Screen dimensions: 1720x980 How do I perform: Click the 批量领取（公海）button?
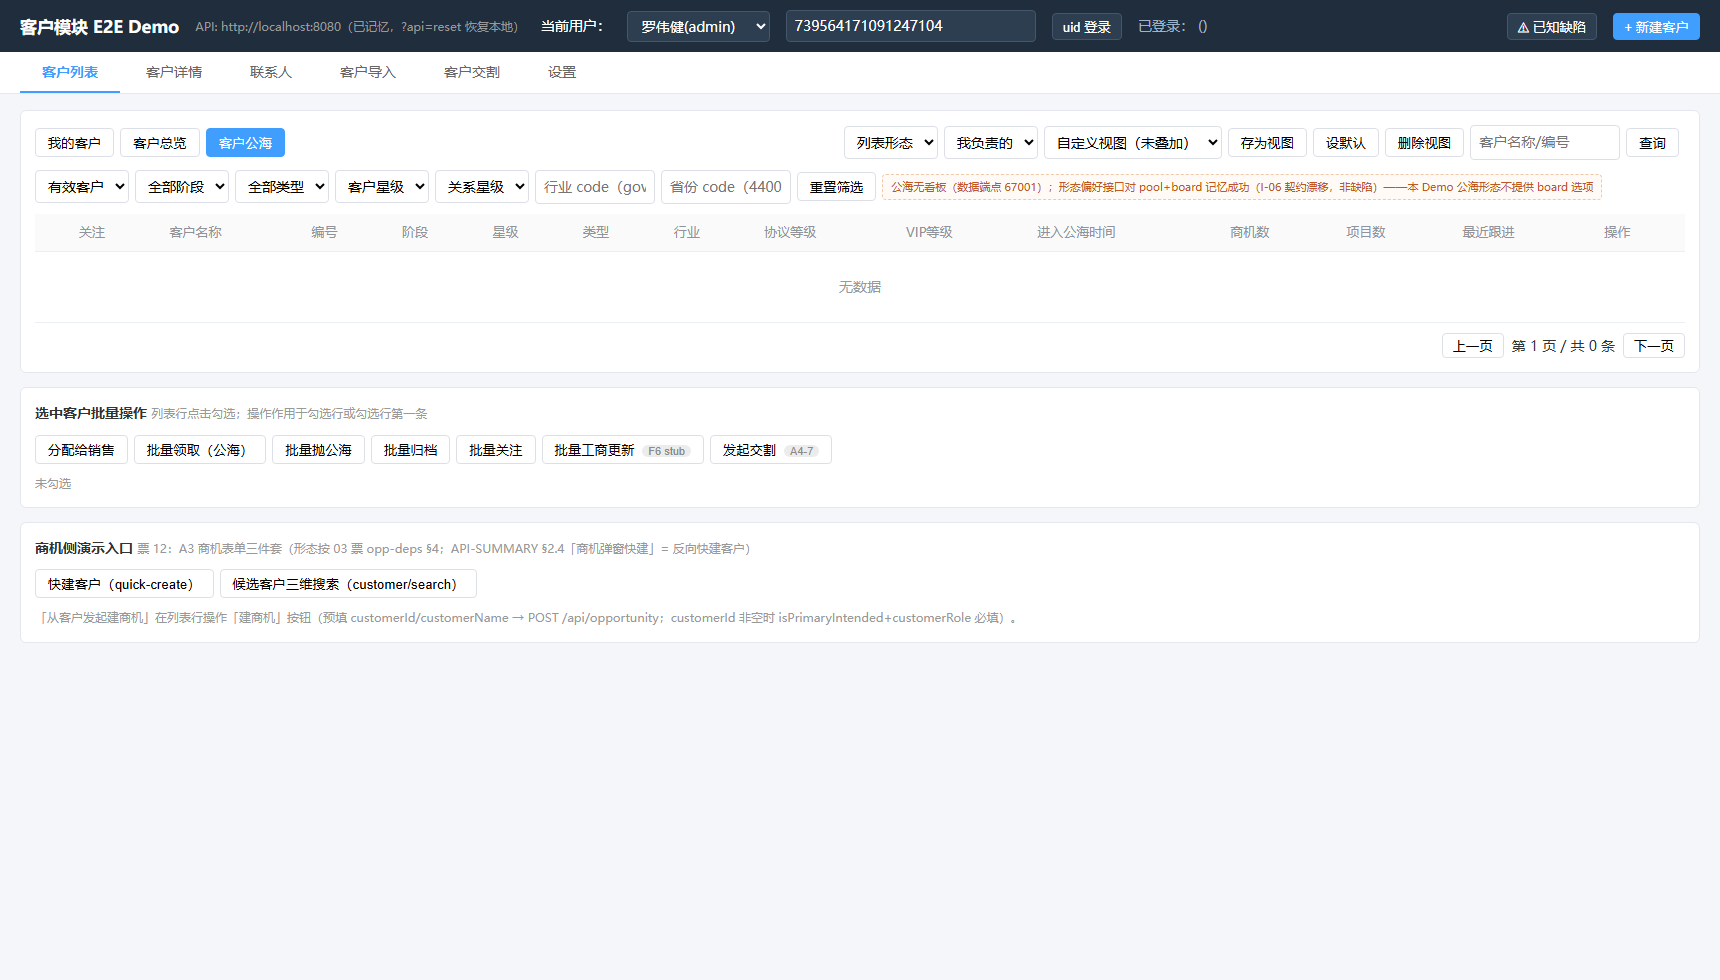point(200,450)
